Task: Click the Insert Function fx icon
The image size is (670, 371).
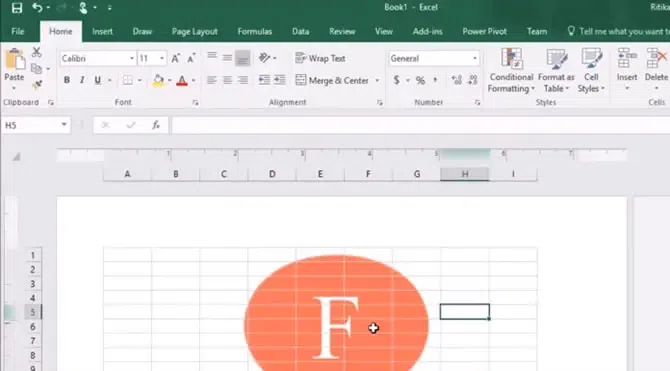Action: click(156, 125)
